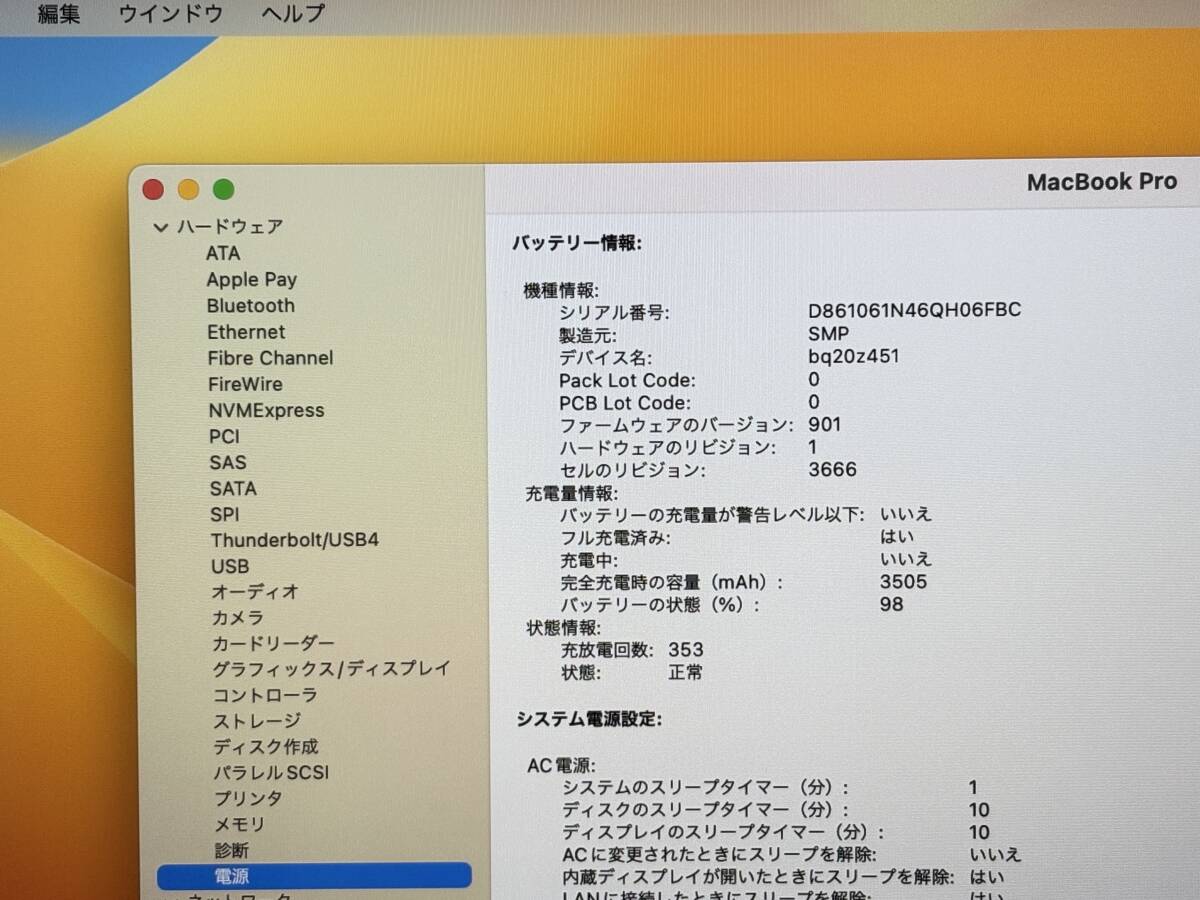This screenshot has width=1200, height=900.
Task: Select コントローラ in sidebar
Action: pos(265,695)
